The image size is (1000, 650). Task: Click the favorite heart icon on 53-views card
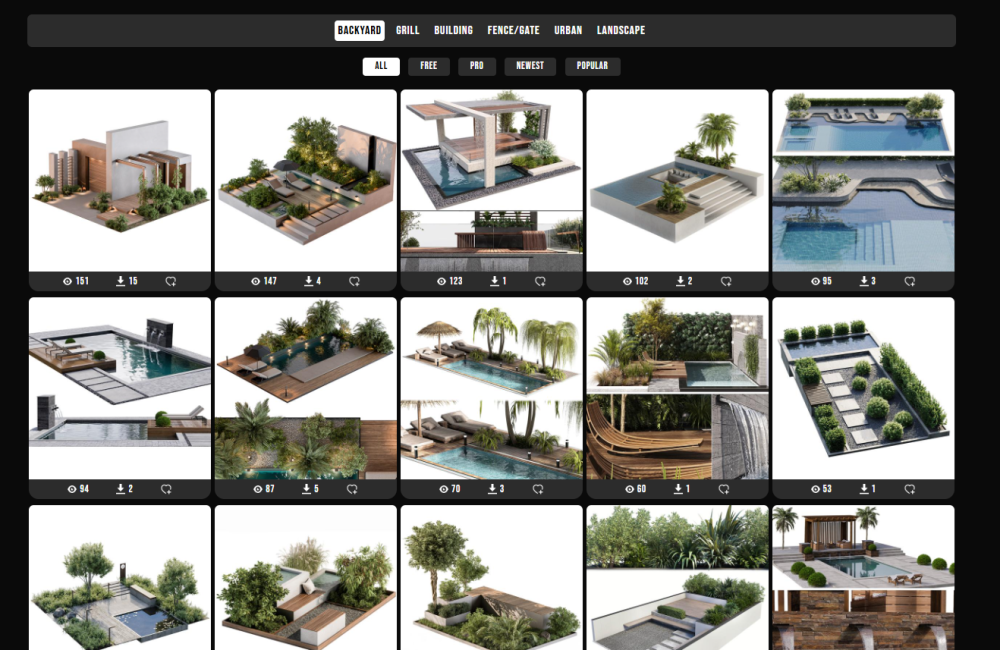[x=910, y=489]
